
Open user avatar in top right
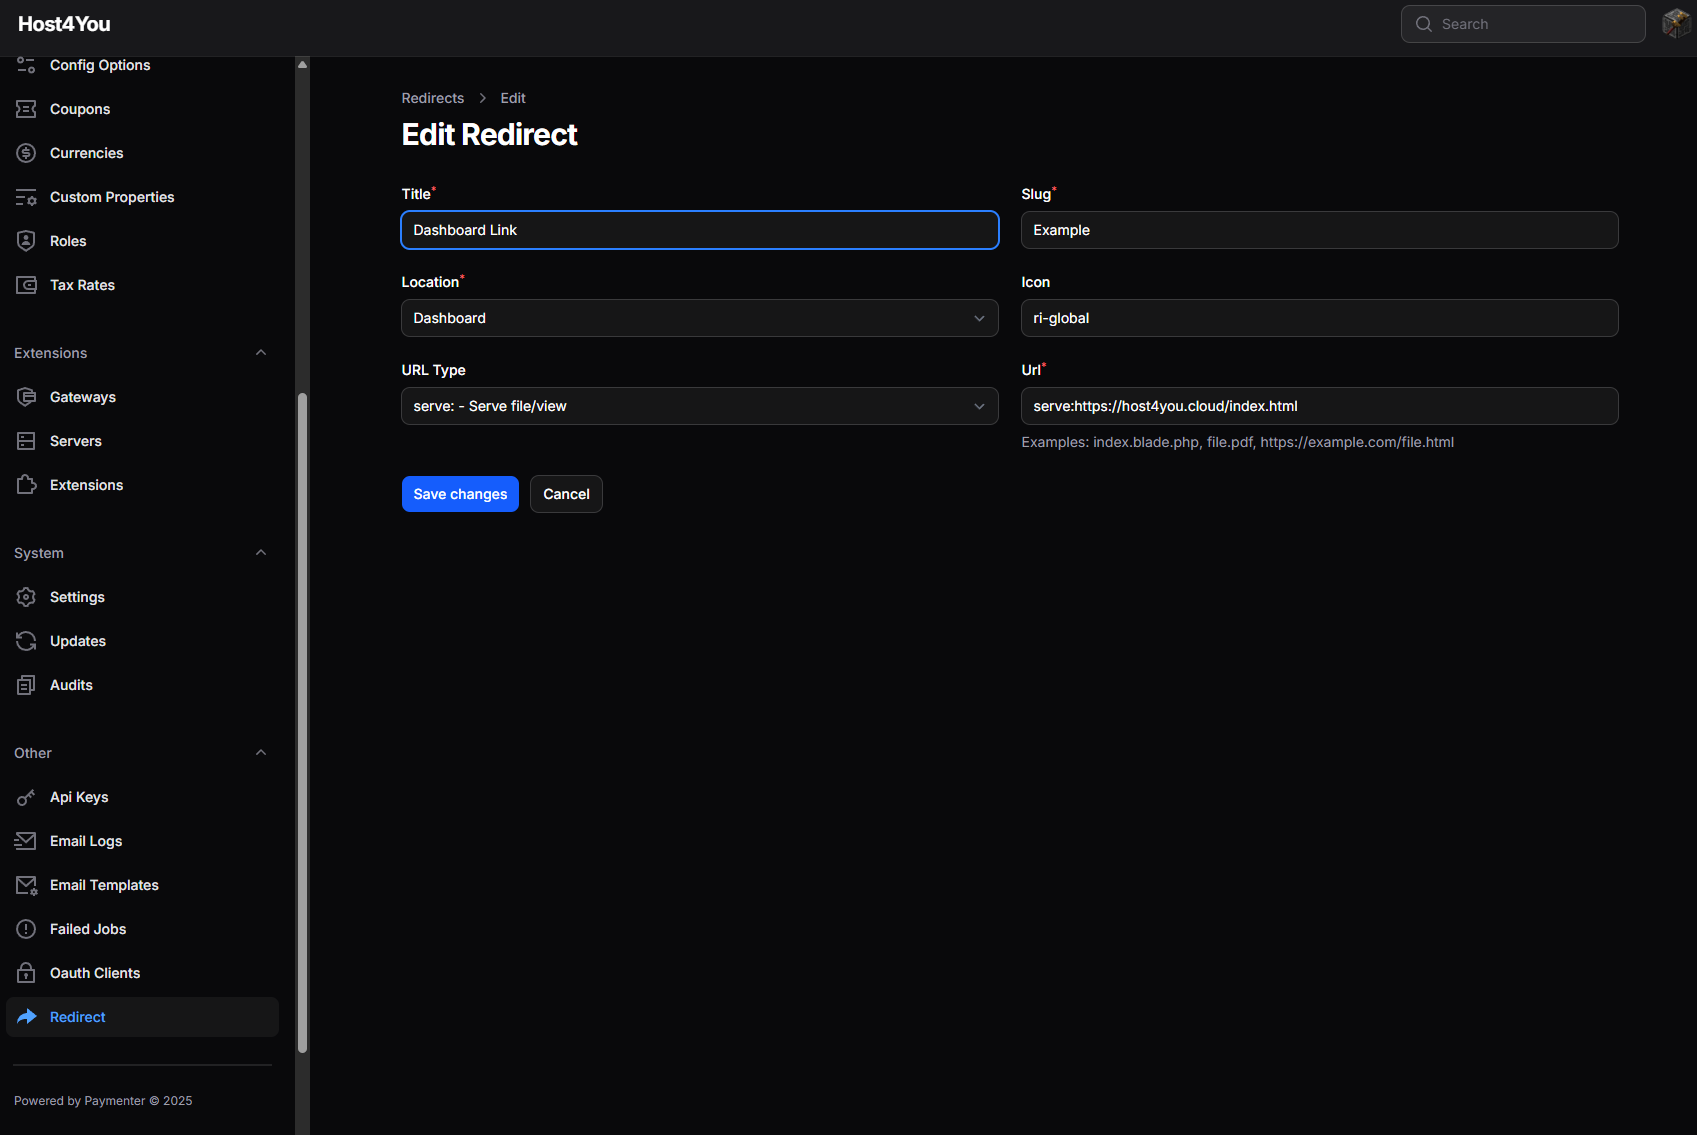pyautogui.click(x=1676, y=24)
